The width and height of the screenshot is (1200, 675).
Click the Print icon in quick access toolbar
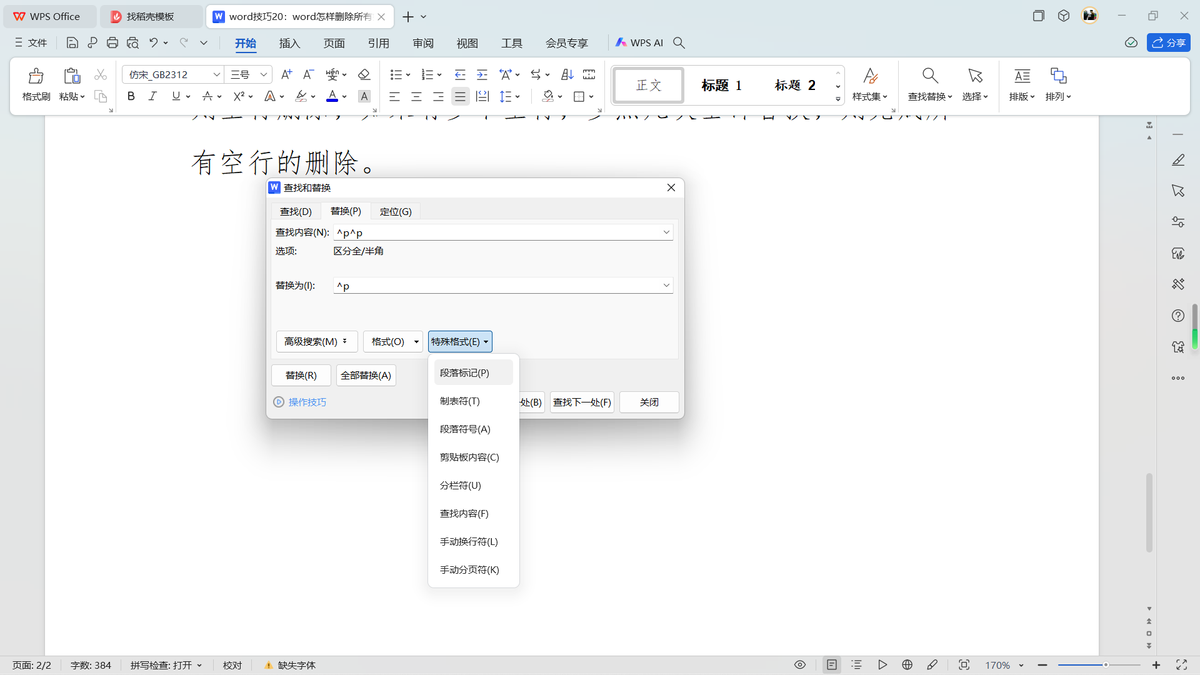coord(112,43)
